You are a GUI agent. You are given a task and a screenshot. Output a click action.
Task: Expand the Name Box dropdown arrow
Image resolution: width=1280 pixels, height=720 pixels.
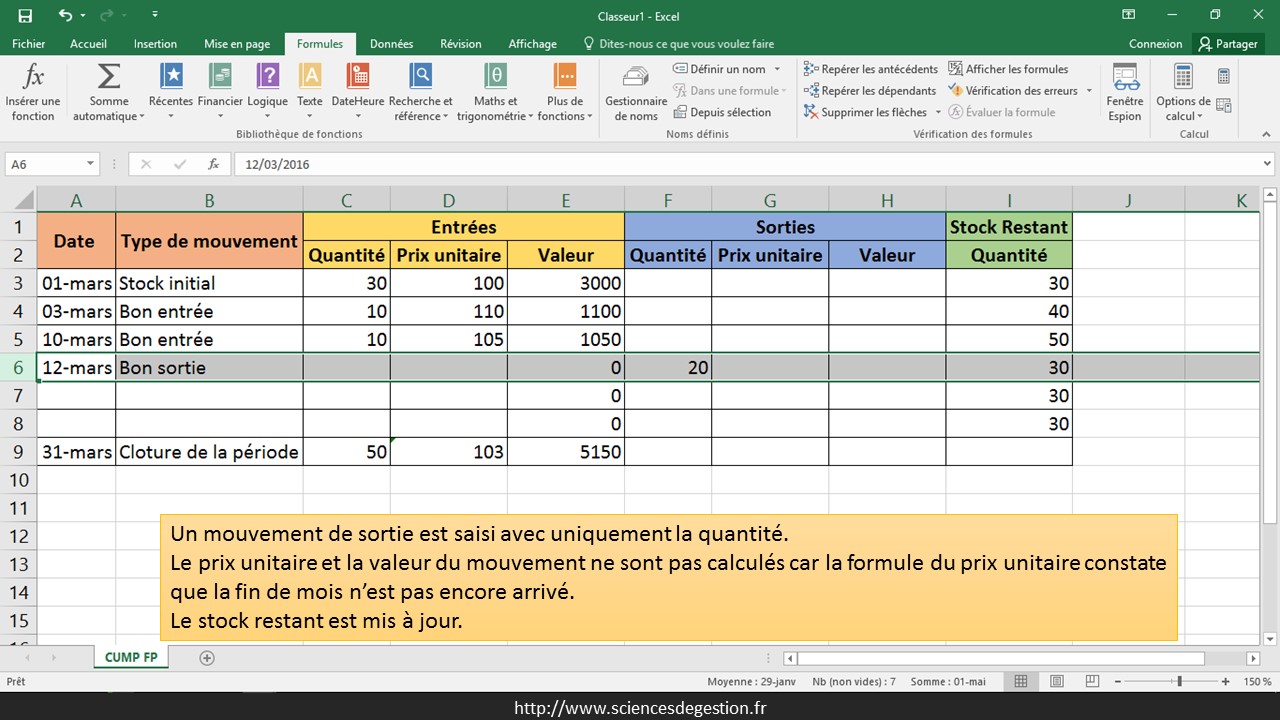[x=90, y=164]
